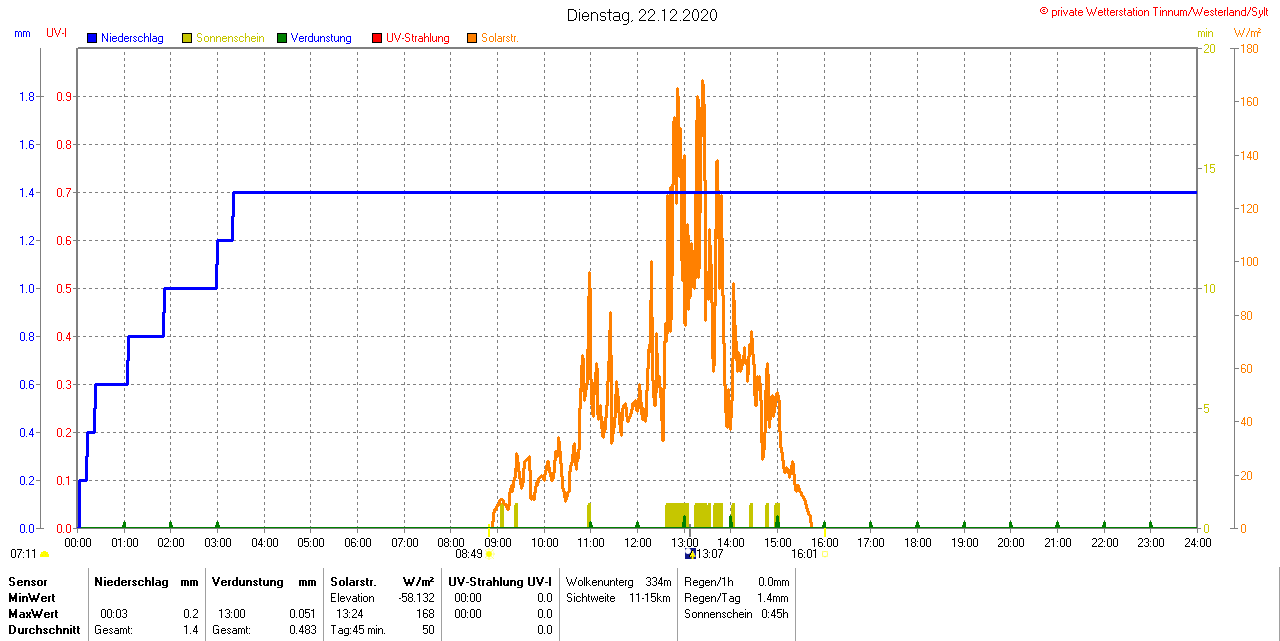Click the Verdunstung max value "0.051"
1280x641 pixels.
point(301,613)
